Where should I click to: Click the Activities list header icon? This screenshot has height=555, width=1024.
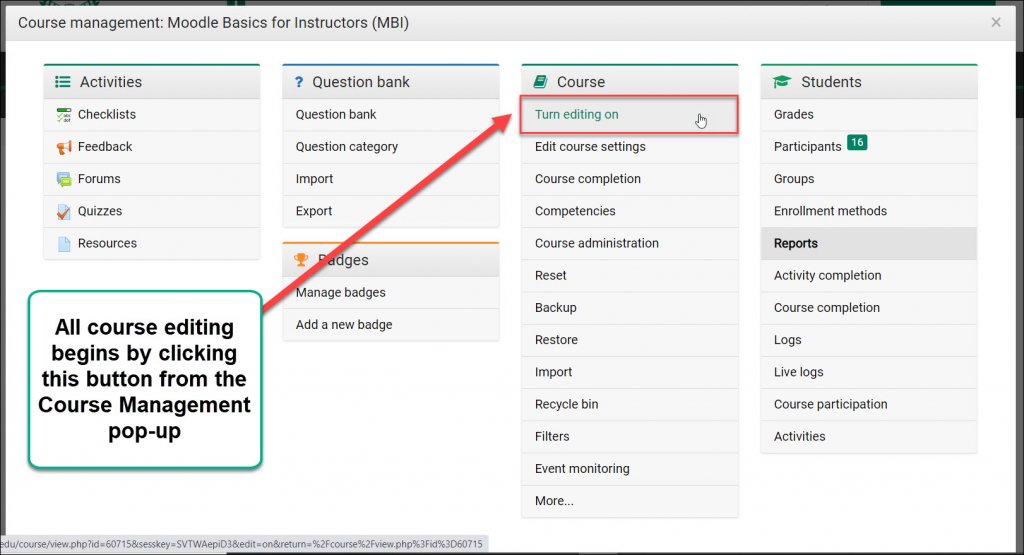coord(63,82)
